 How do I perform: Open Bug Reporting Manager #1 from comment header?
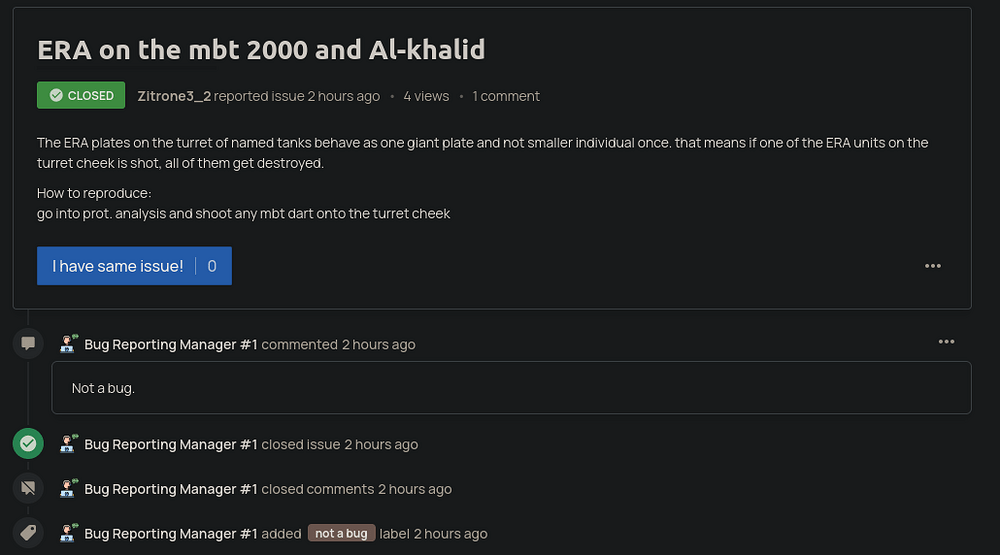coord(171,344)
